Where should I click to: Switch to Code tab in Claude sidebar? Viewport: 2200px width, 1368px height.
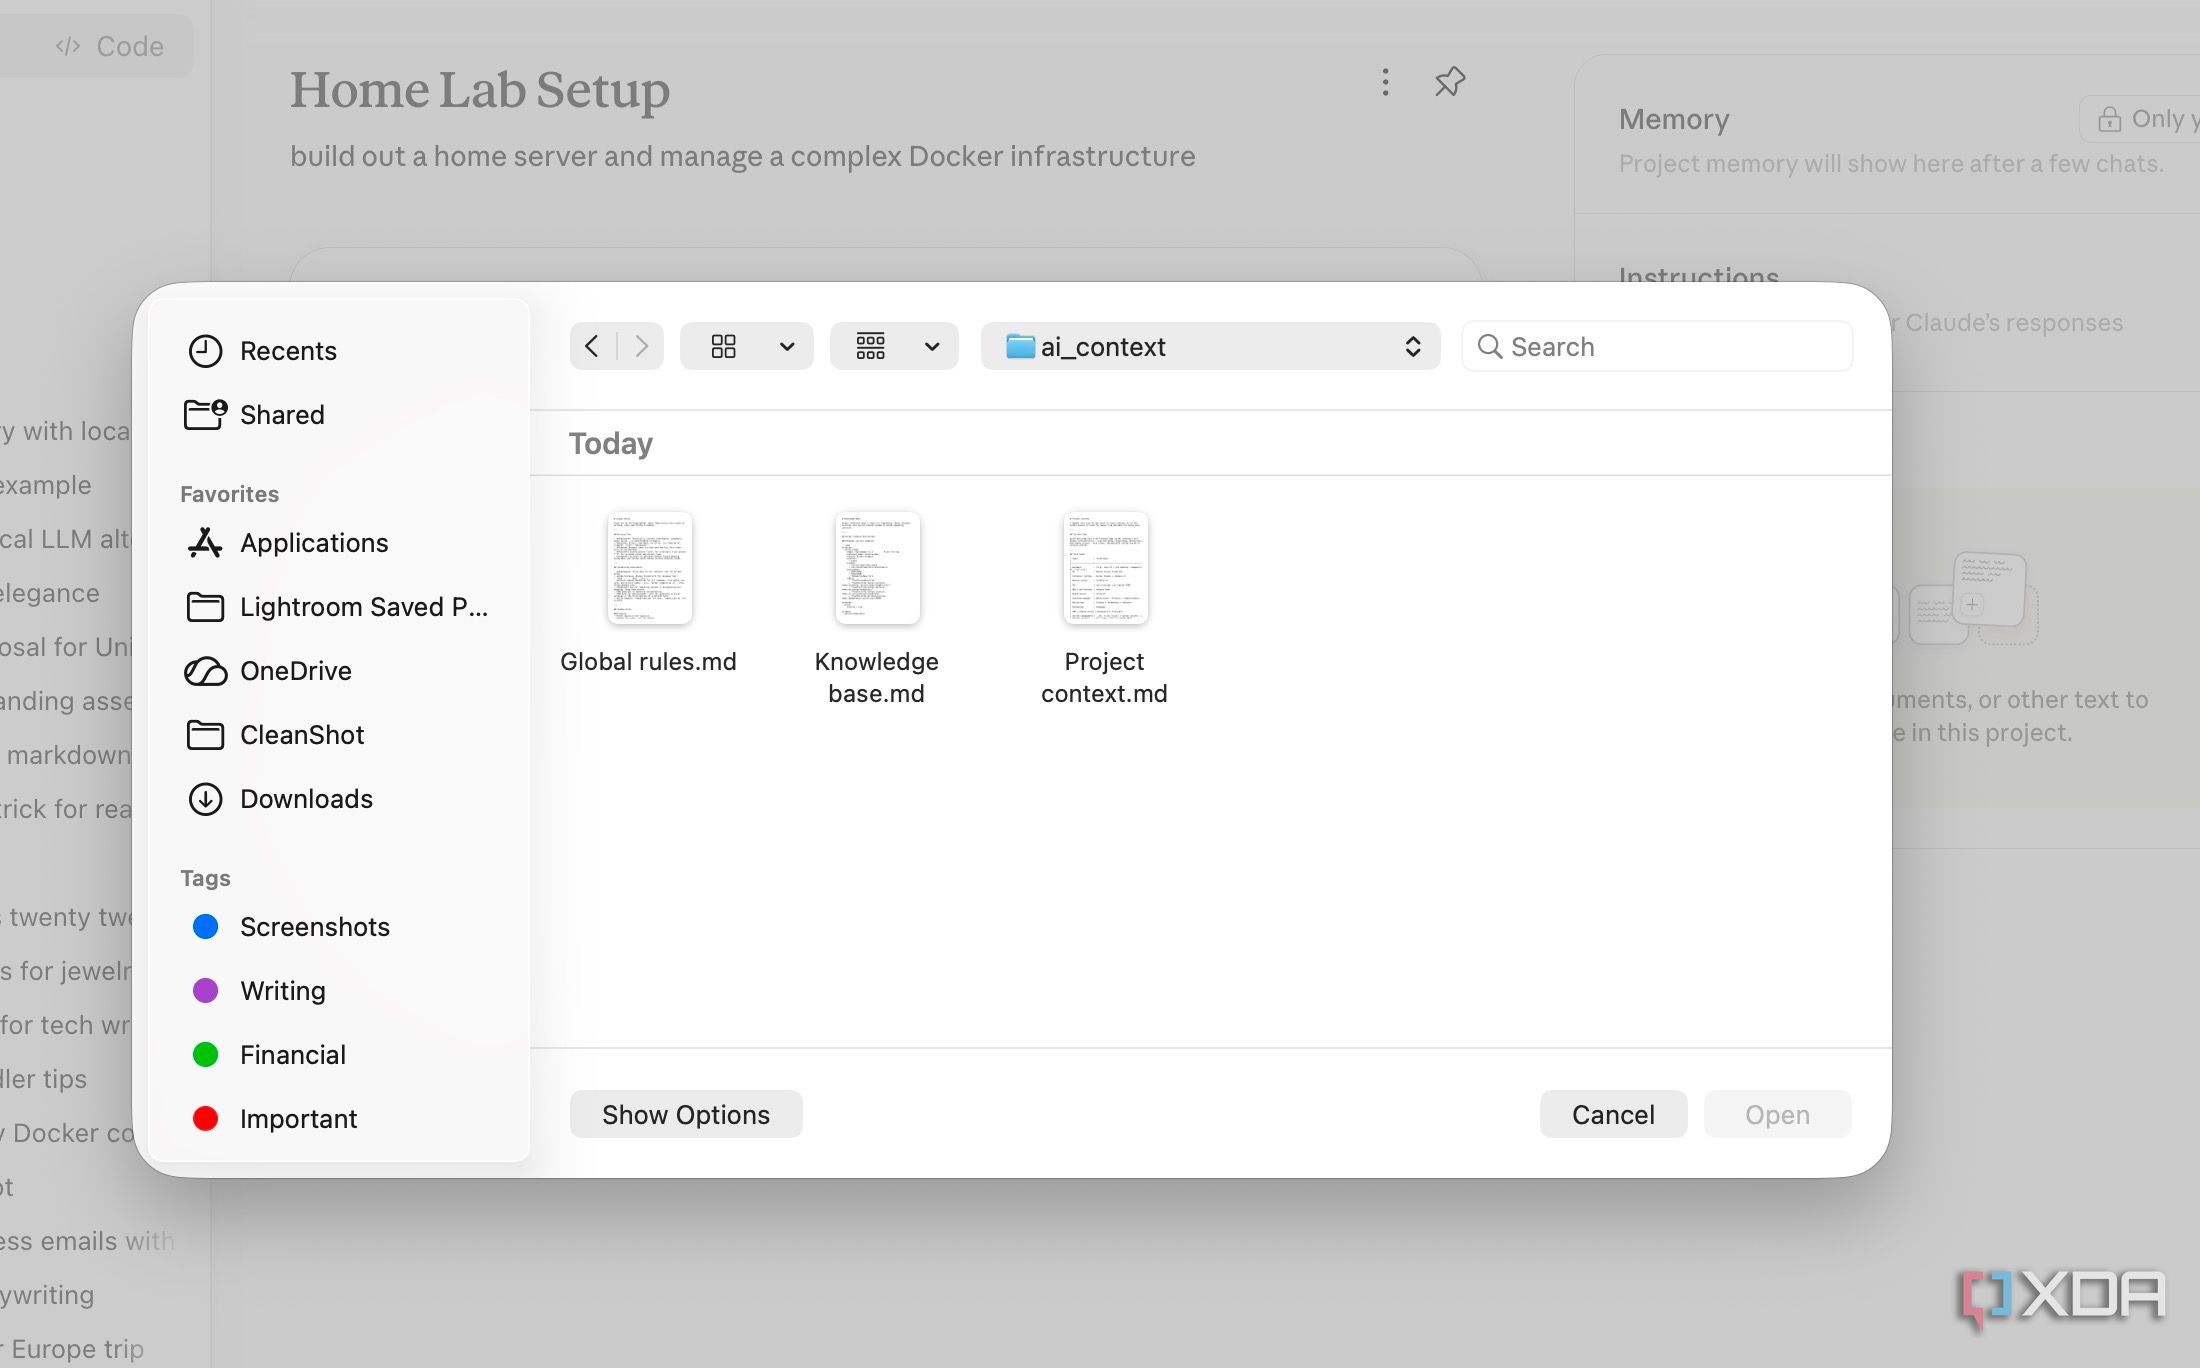tap(110, 46)
